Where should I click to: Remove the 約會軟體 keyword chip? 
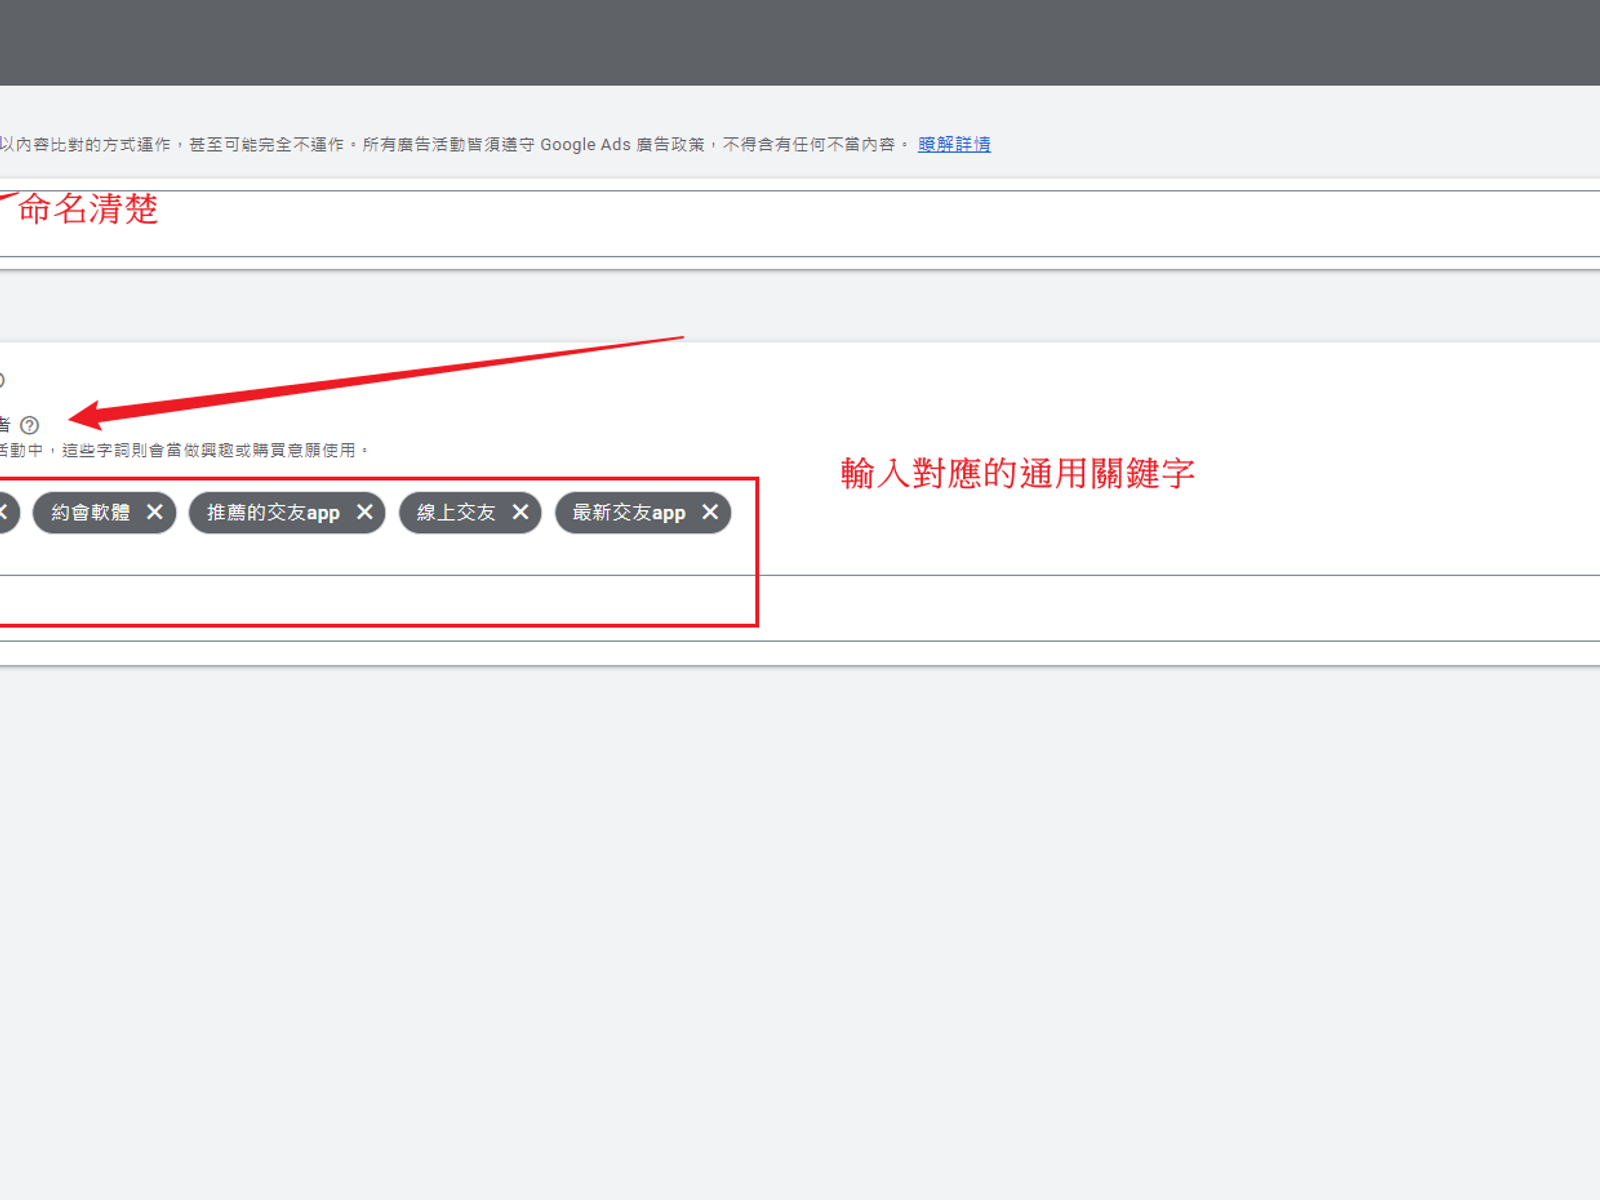[155, 512]
